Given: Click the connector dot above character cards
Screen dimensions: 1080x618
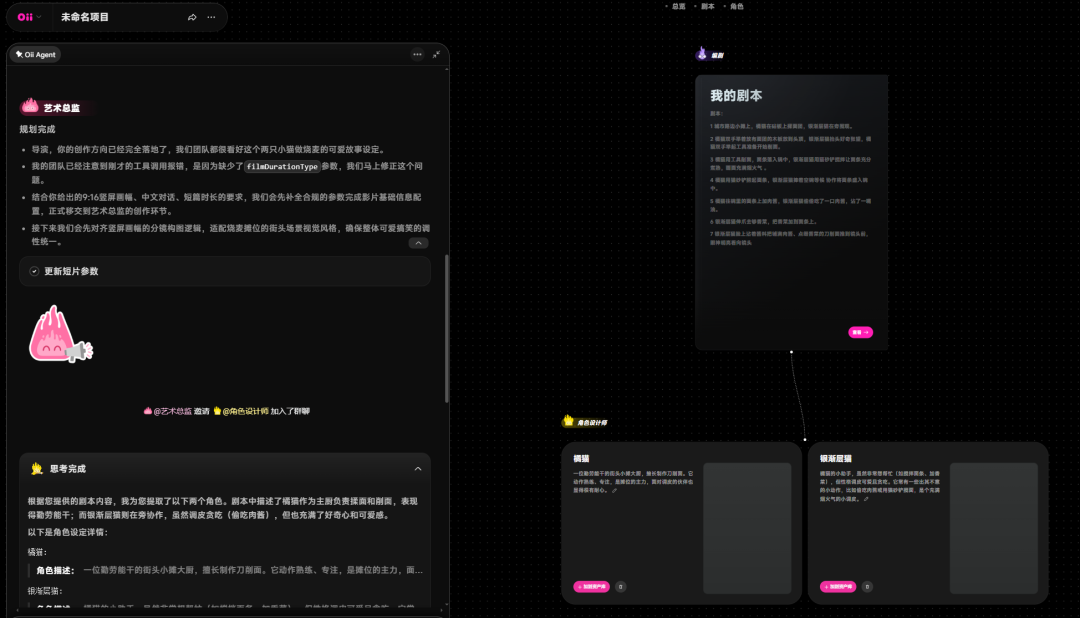Looking at the screenshot, I should [804, 440].
